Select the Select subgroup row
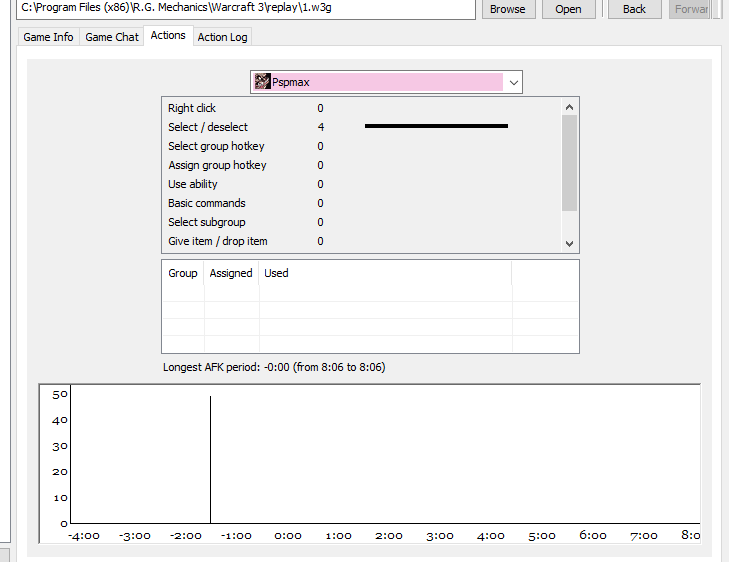The height and width of the screenshot is (562, 729). [x=361, y=222]
